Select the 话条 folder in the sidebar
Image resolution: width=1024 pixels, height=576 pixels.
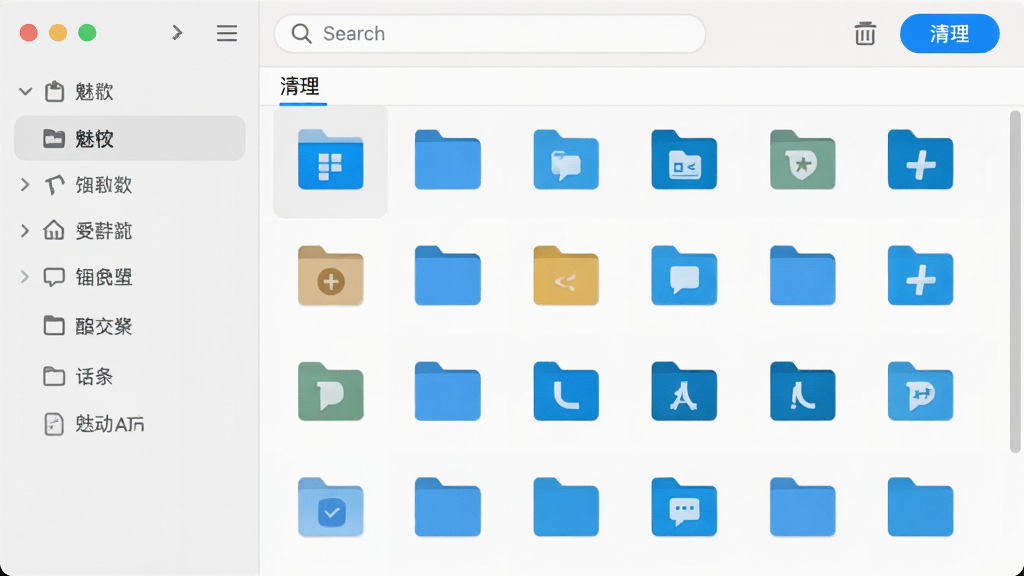pyautogui.click(x=130, y=376)
